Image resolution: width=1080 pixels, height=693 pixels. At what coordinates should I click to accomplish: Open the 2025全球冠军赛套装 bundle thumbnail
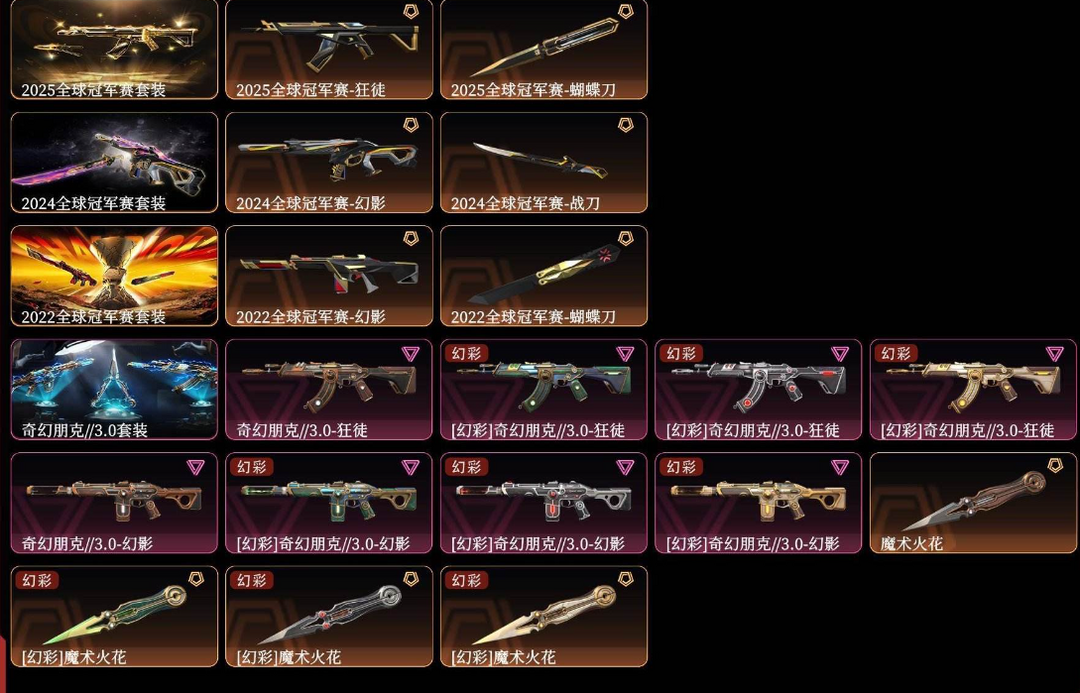click(114, 49)
